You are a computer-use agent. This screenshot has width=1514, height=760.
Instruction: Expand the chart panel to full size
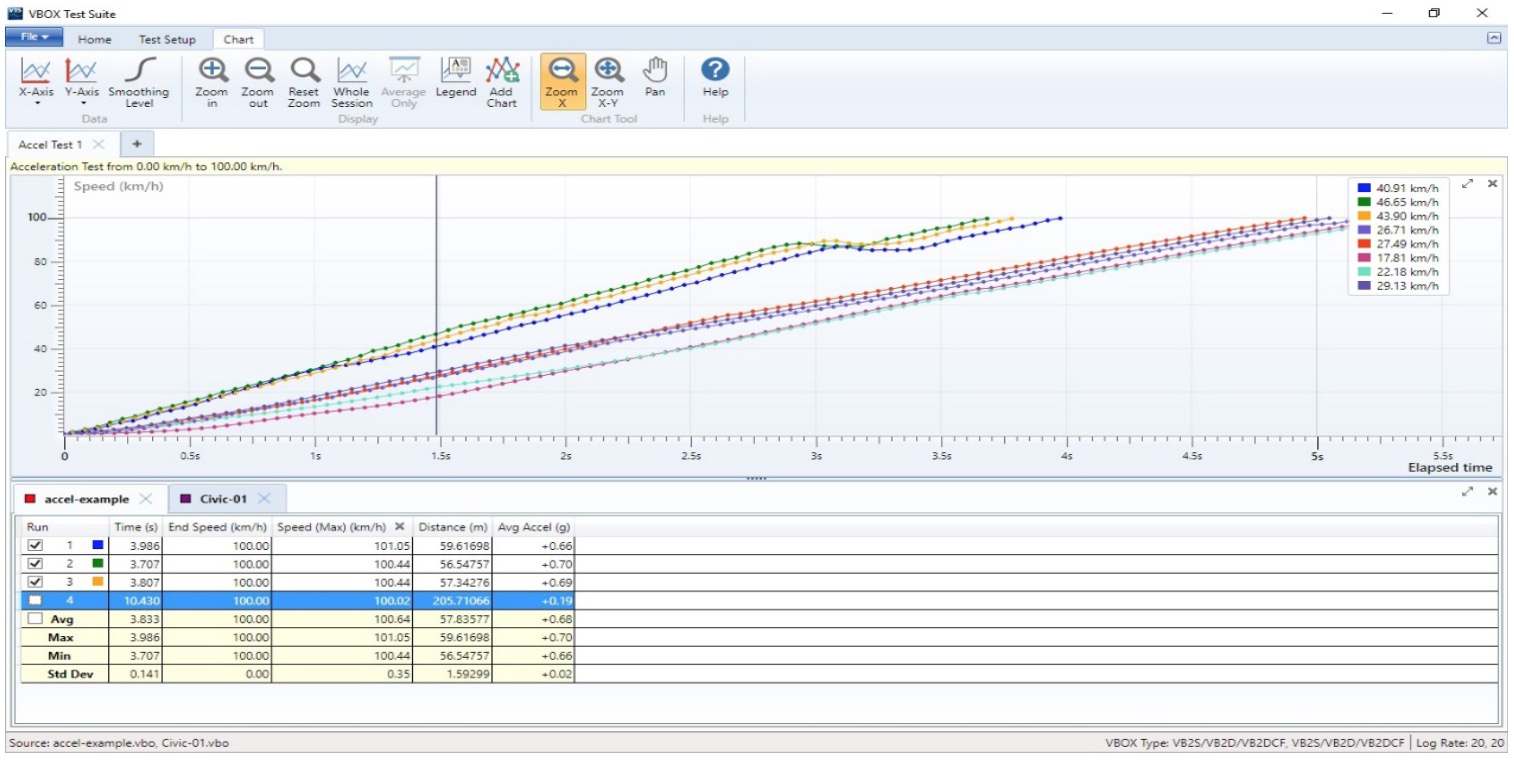(1467, 184)
